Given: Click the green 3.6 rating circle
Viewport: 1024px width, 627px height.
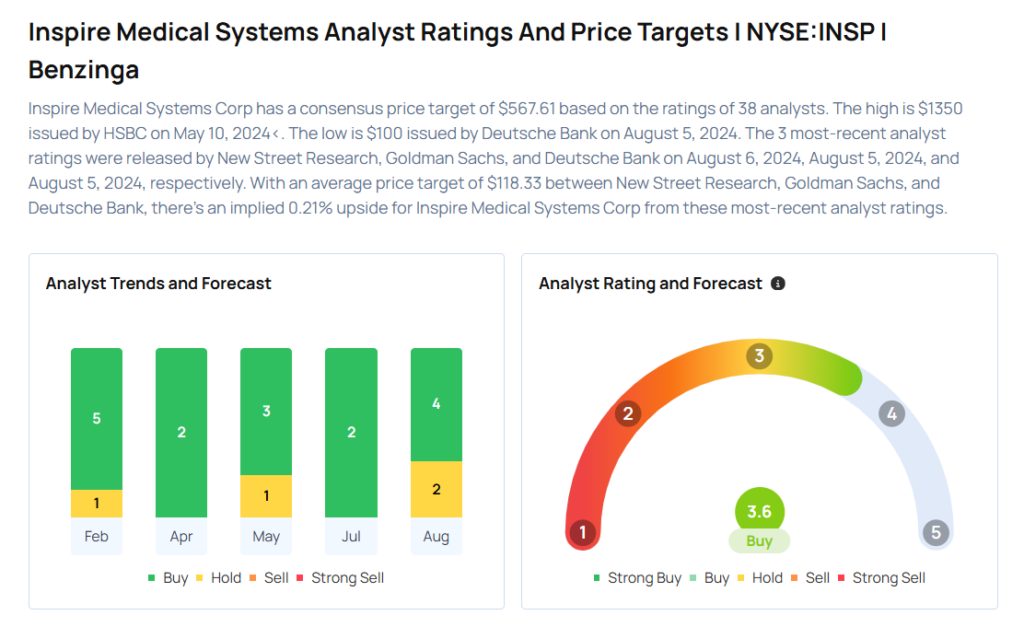Looking at the screenshot, I should click(x=759, y=512).
